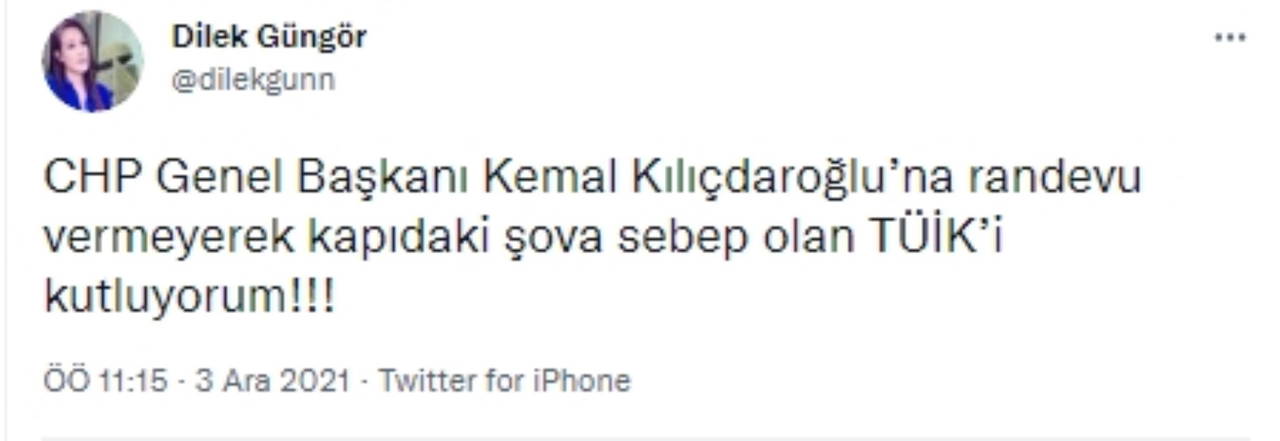Click the date 3 Ara 2021
The height and width of the screenshot is (441, 1280).
[268, 381]
